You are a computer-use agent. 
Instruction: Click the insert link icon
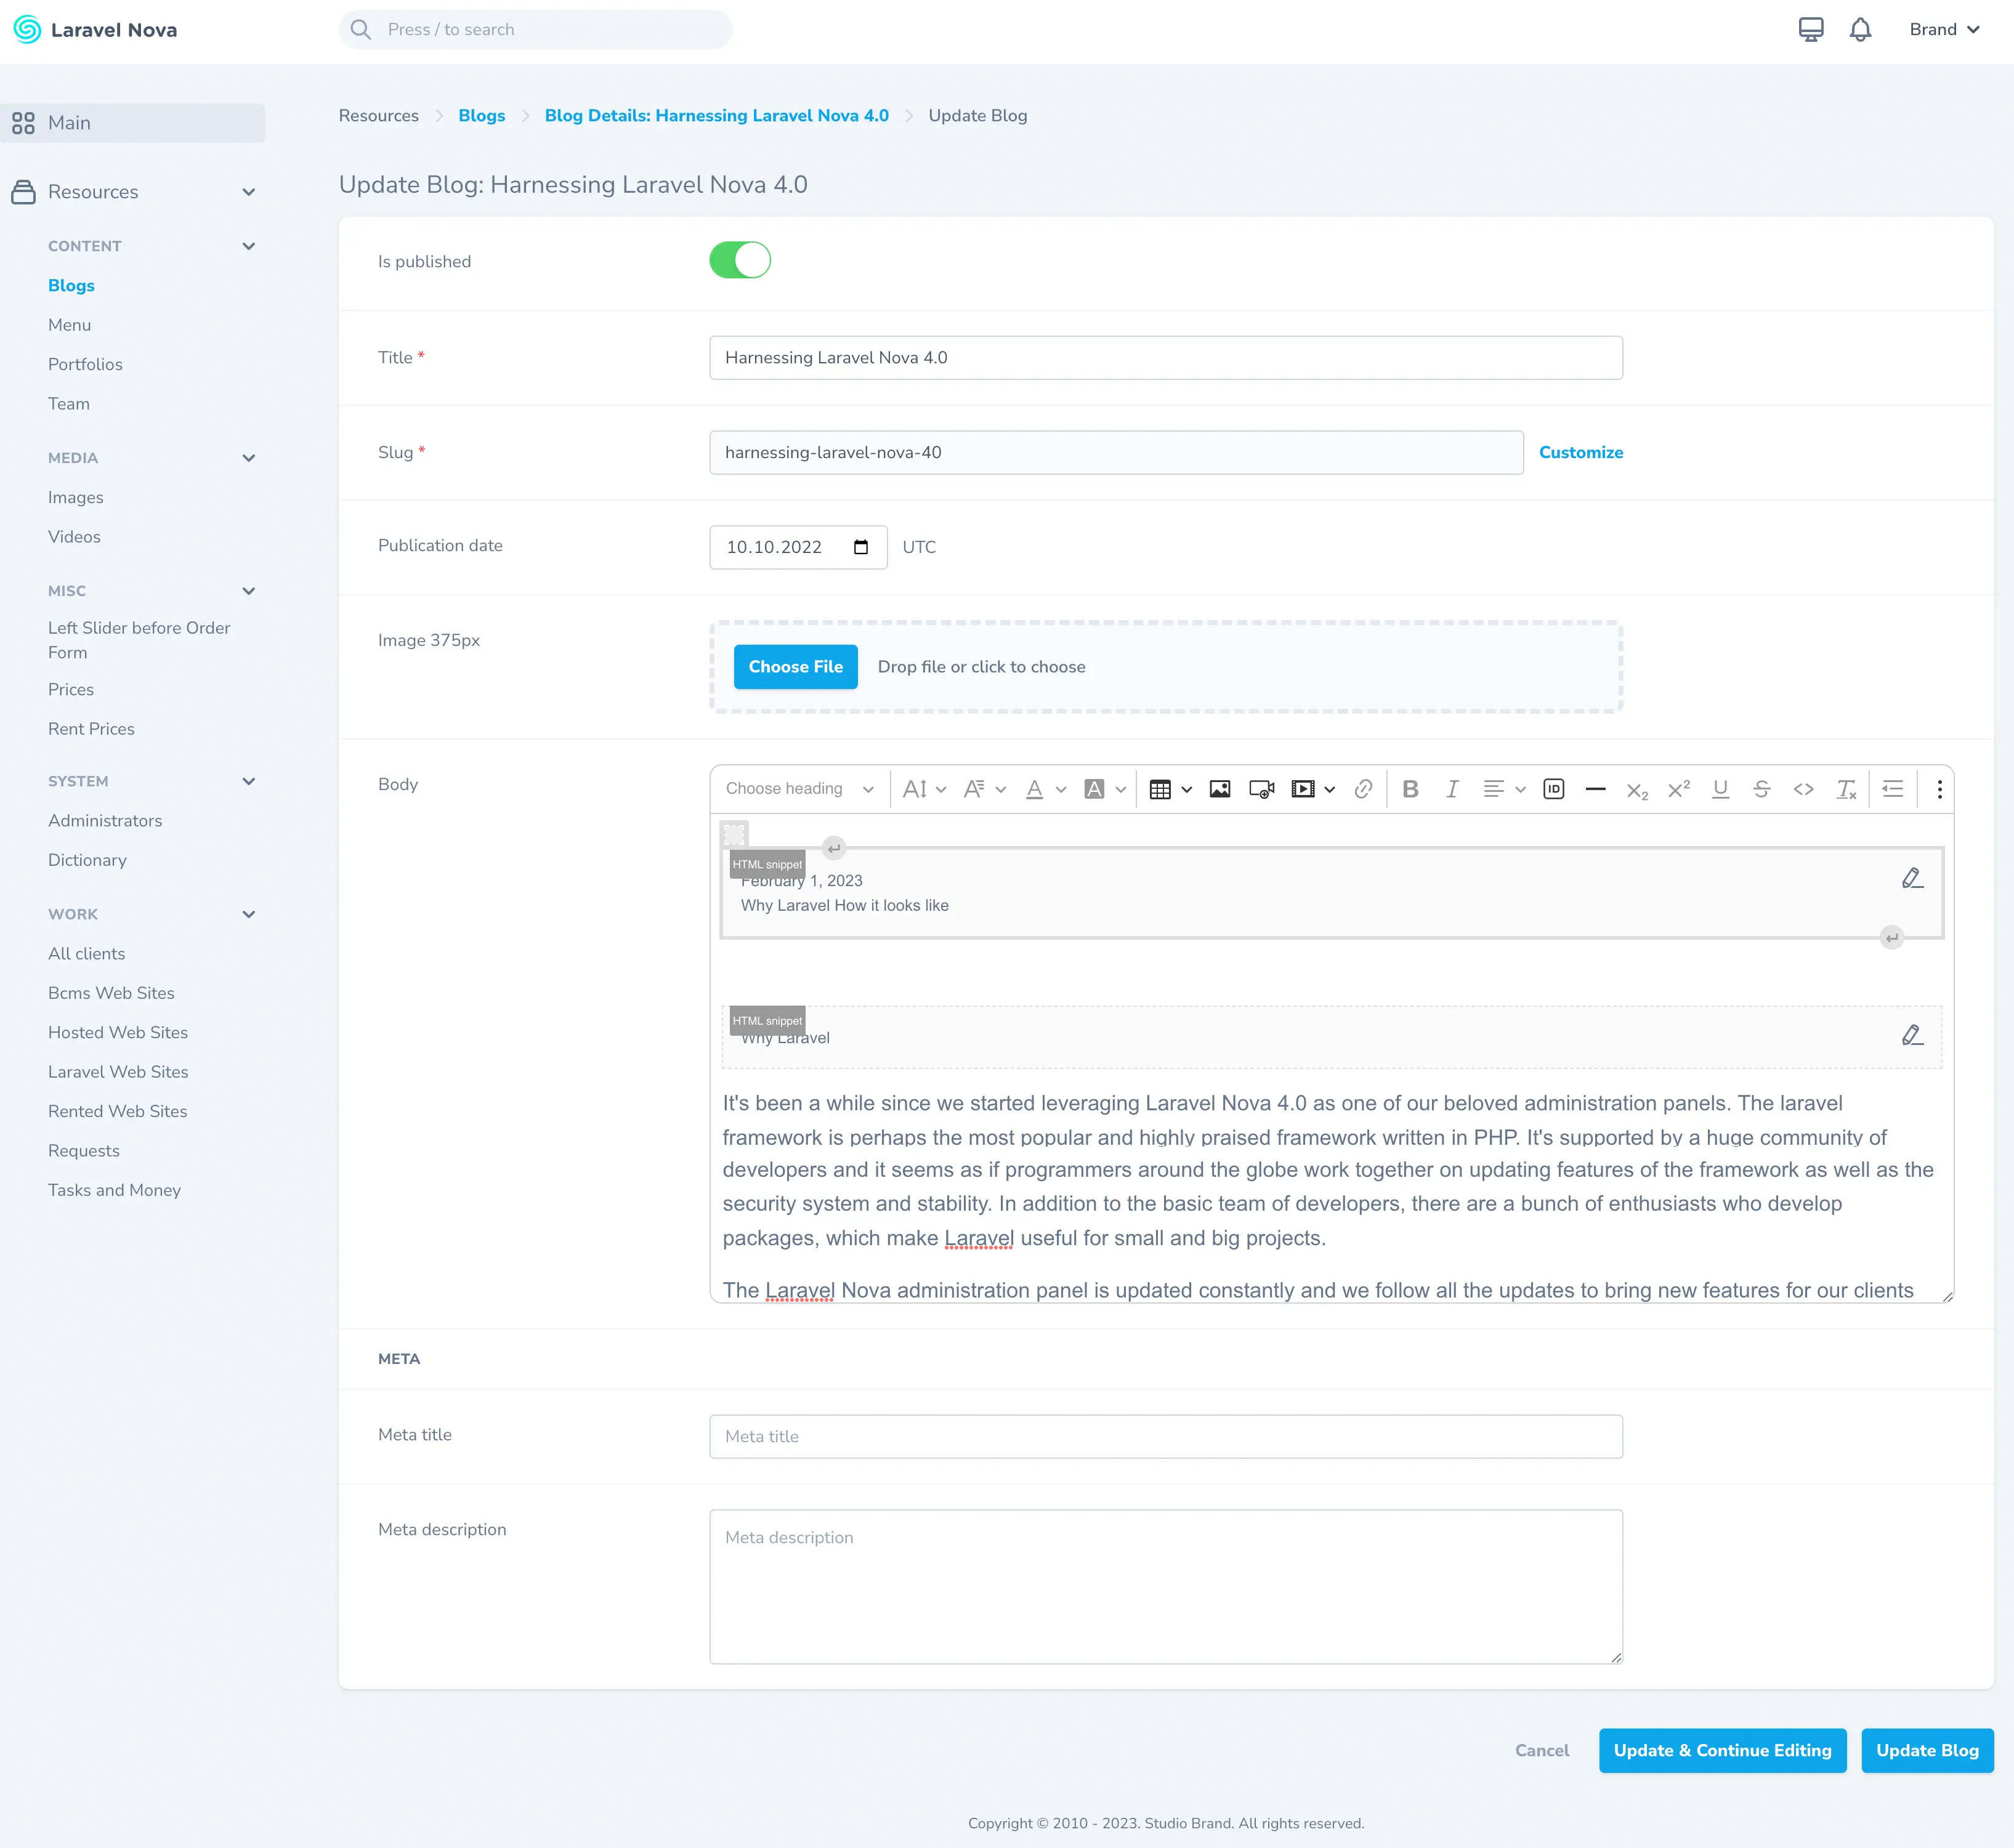1363,789
